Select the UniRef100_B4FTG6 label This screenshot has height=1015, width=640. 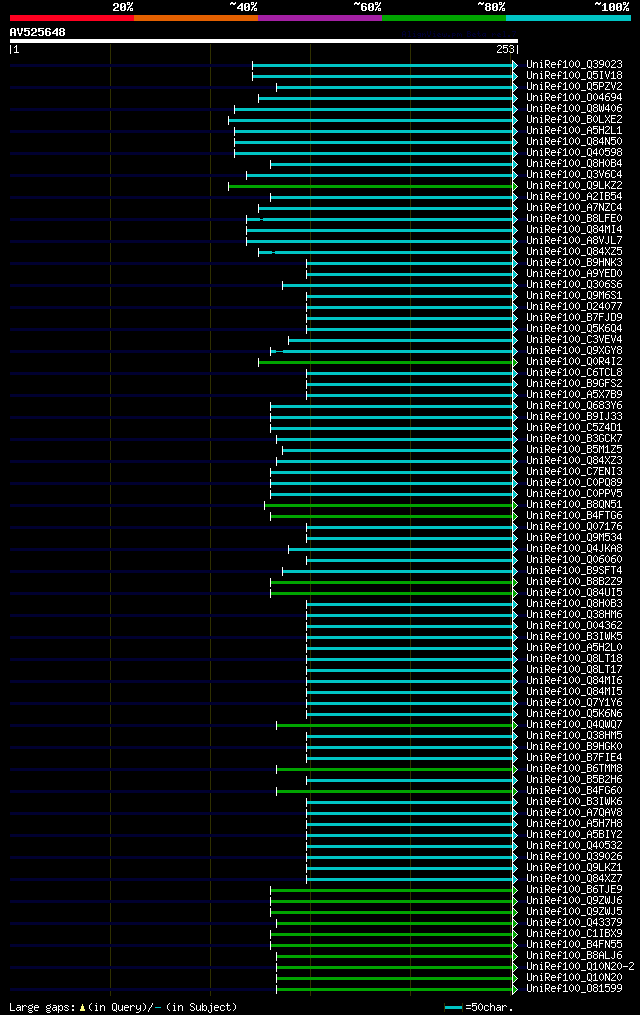[574, 516]
